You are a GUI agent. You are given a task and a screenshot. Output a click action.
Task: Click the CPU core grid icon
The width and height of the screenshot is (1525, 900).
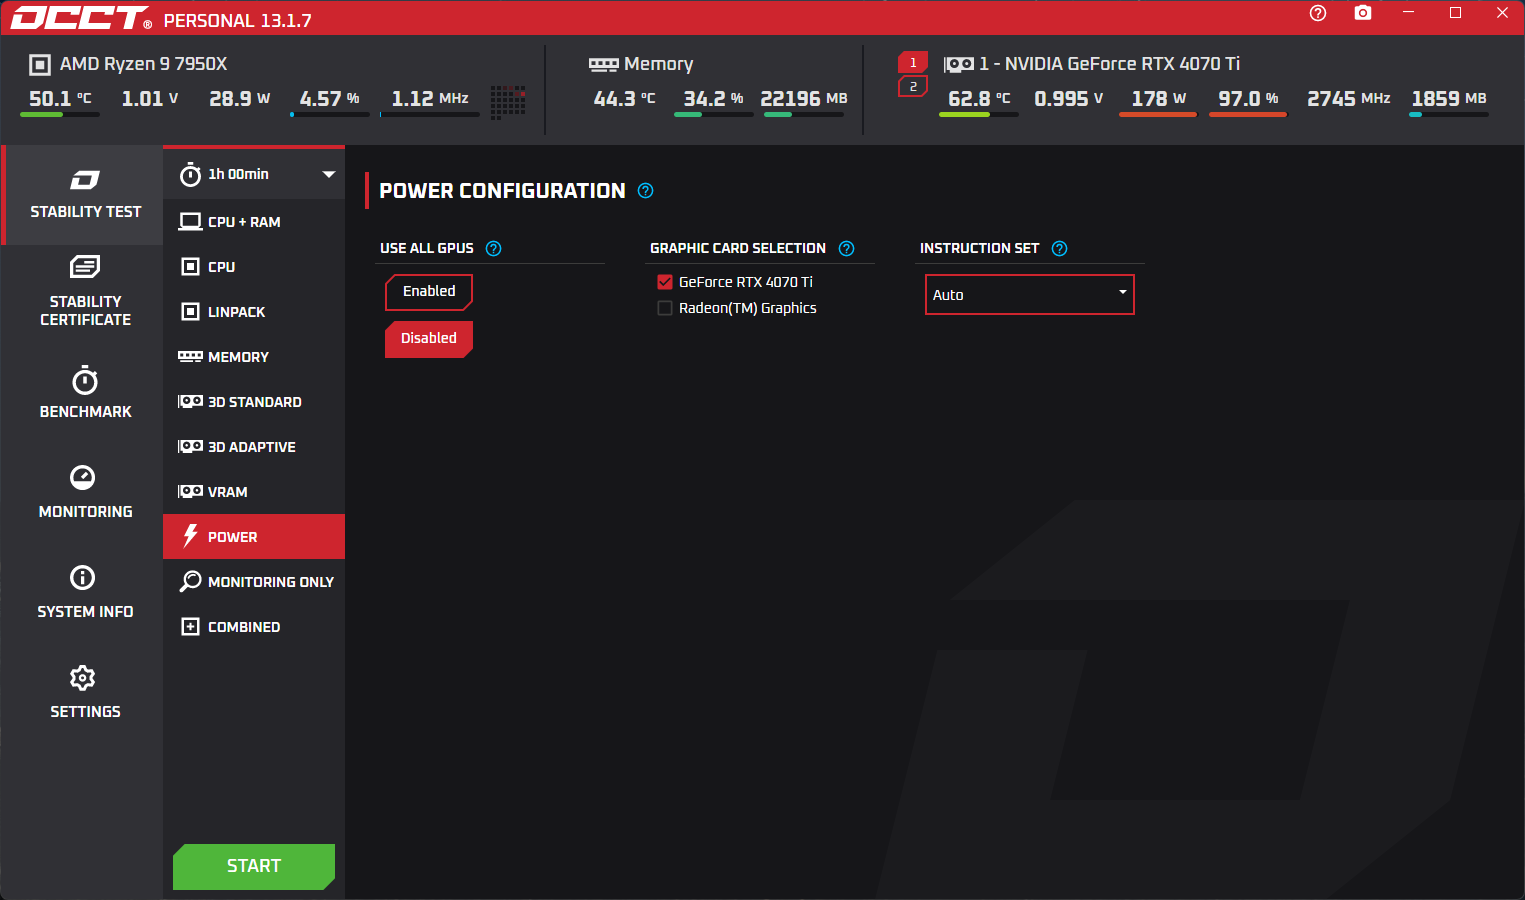point(508,101)
